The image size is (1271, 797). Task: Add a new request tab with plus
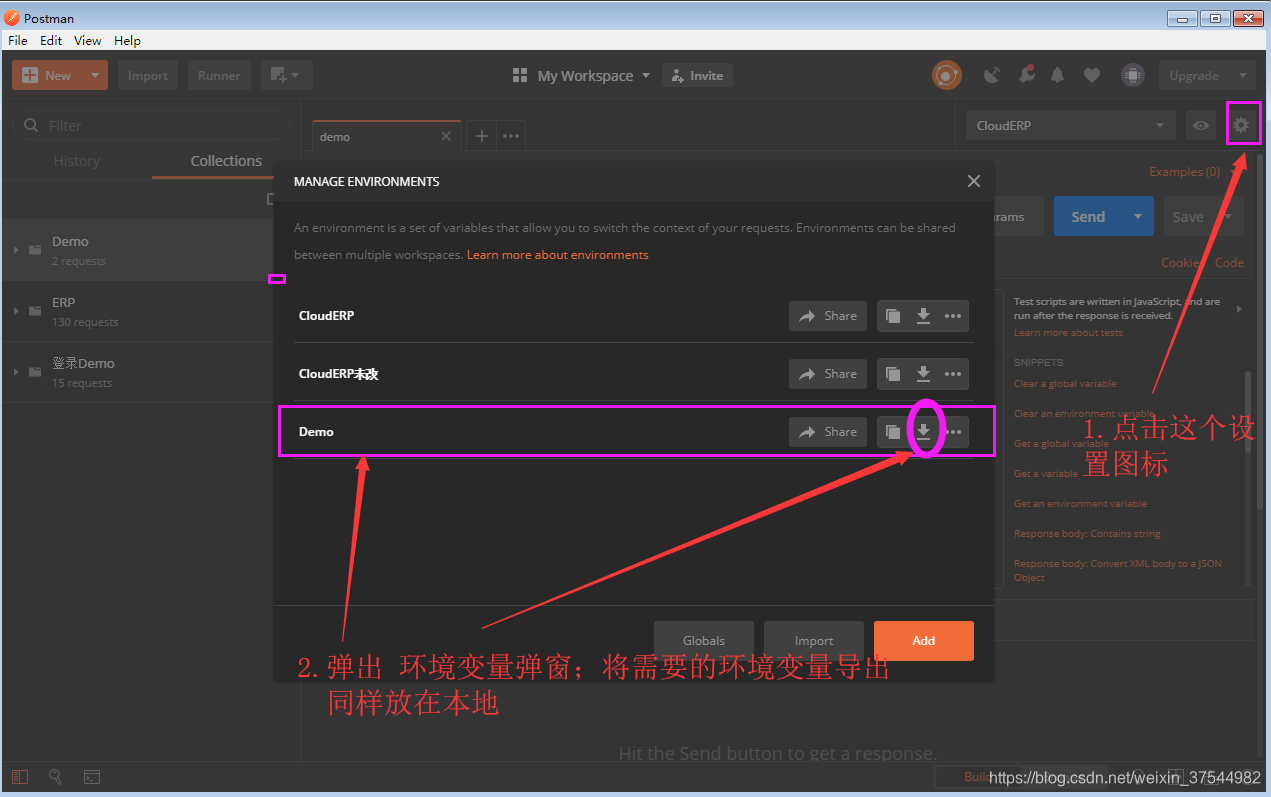pyautogui.click(x=481, y=136)
